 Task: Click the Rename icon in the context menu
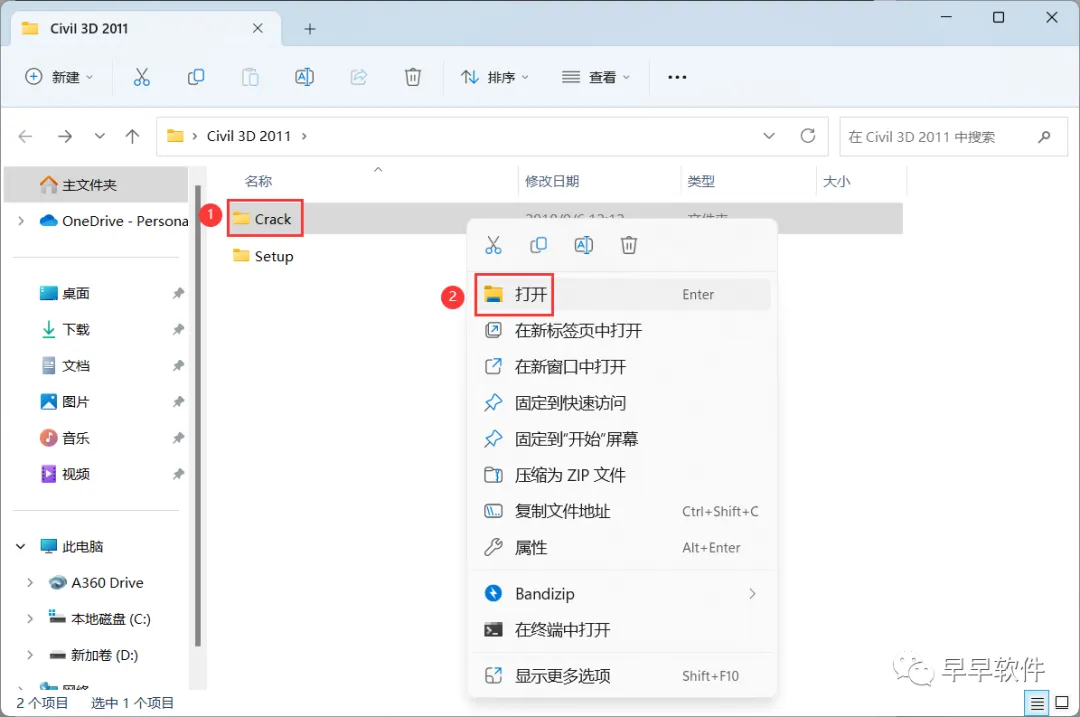coord(583,245)
